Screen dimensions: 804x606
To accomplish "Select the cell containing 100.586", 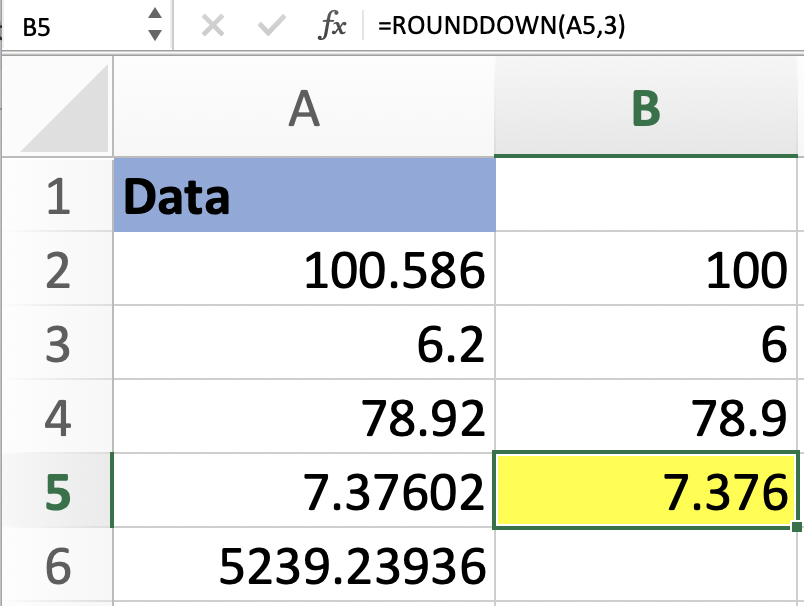I will (304, 271).
